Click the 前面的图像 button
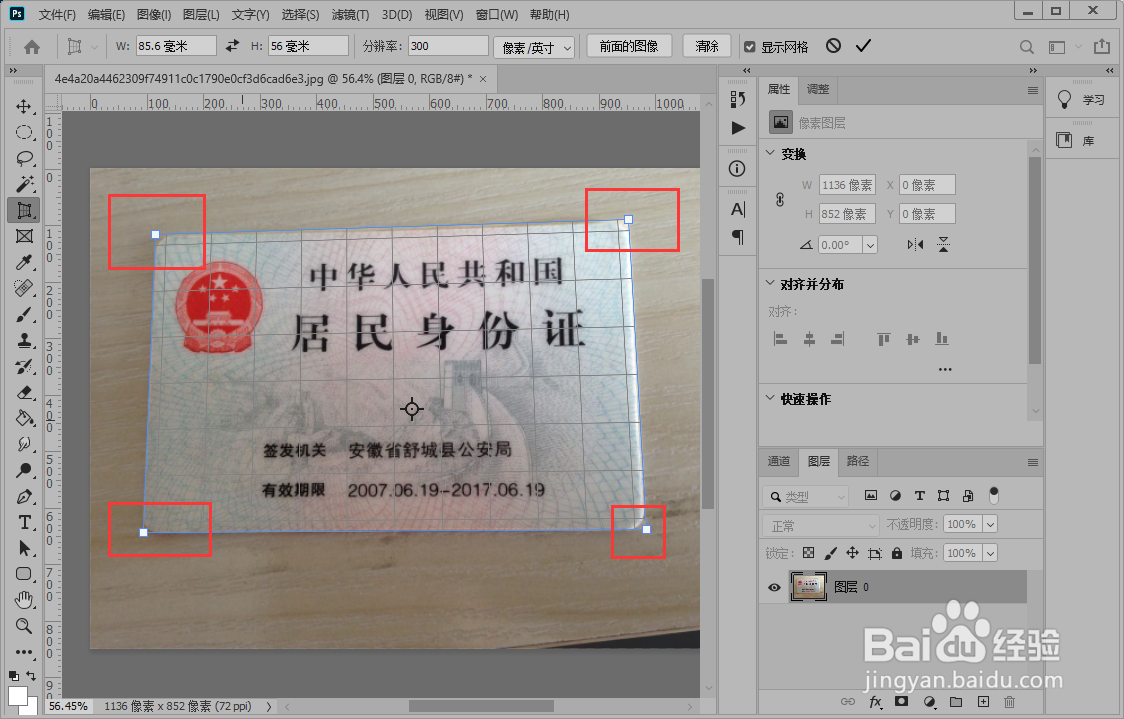Image resolution: width=1124 pixels, height=719 pixels. click(629, 46)
